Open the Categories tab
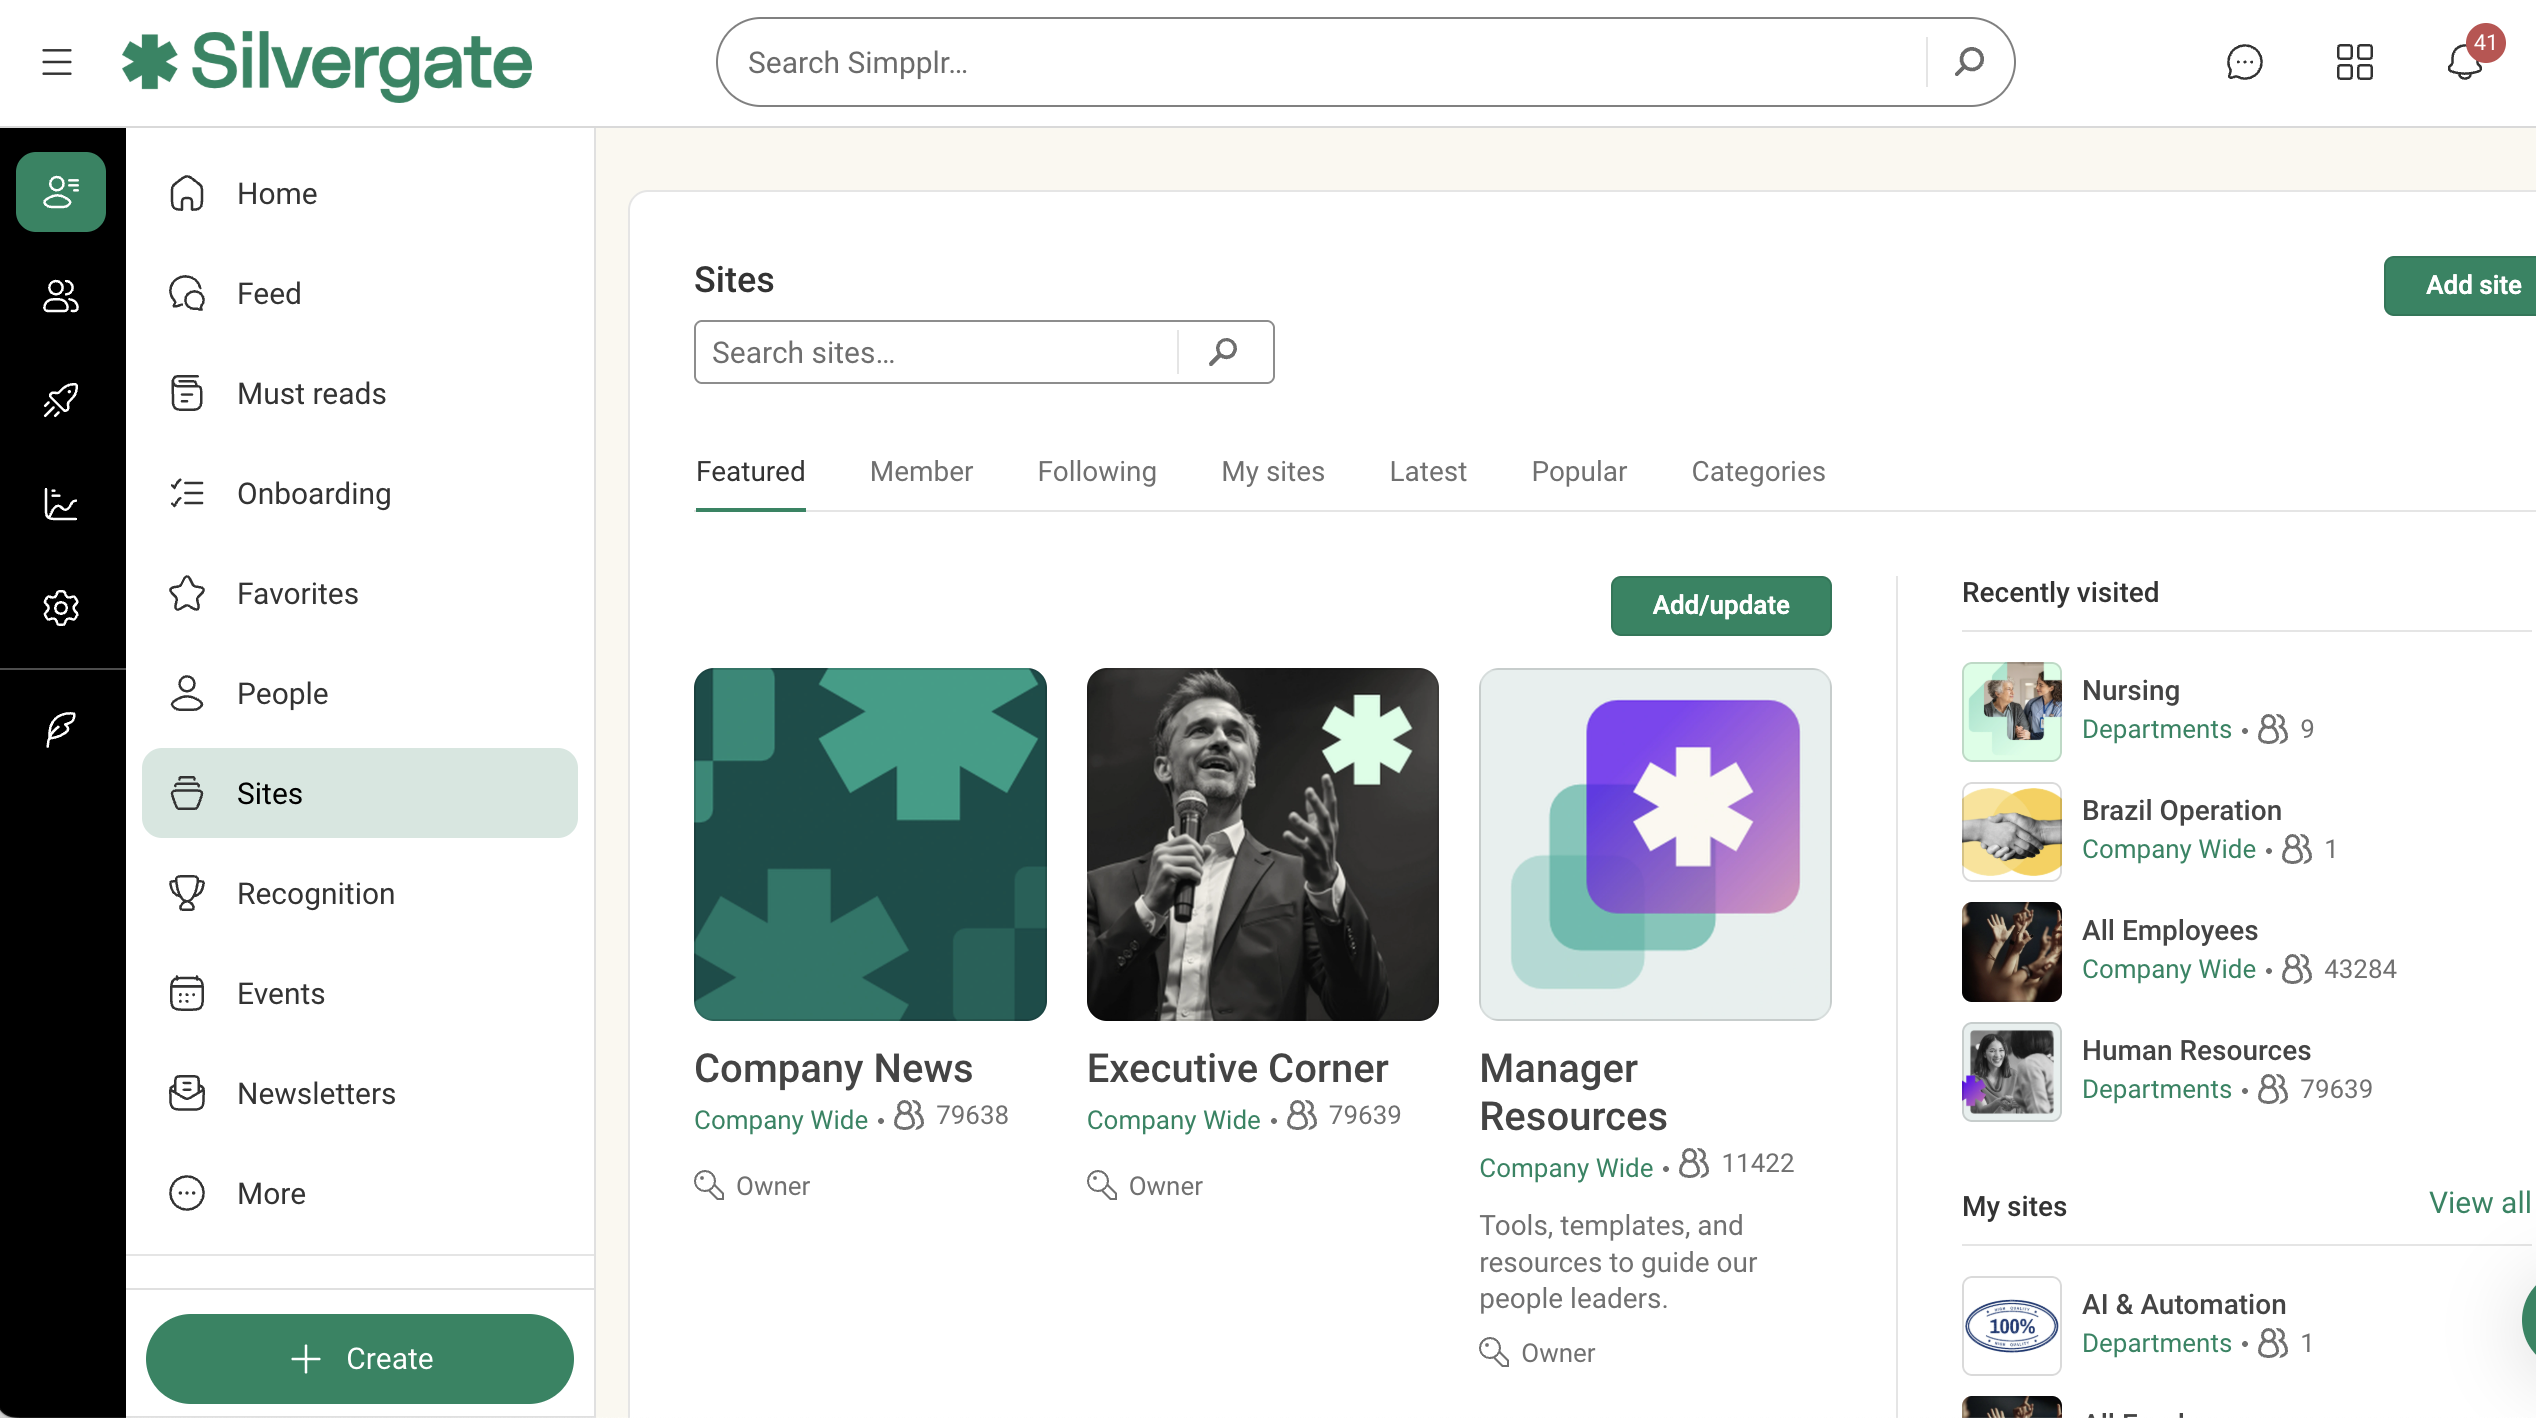Screen dimensions: 2536x1418 (1757, 472)
